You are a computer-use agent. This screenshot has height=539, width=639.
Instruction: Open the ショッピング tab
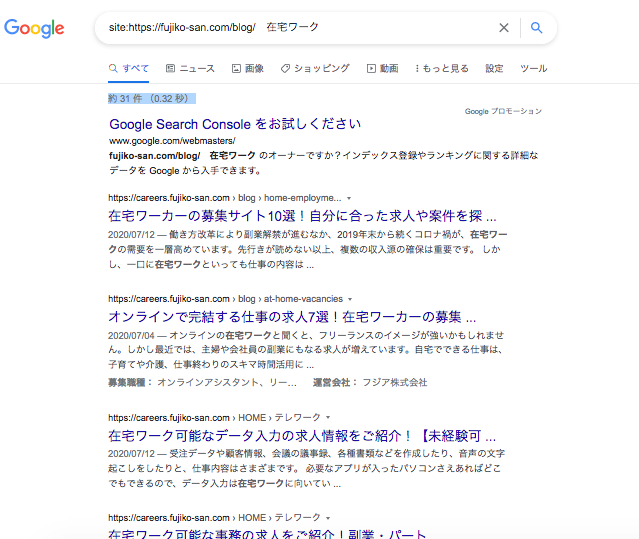coord(315,68)
